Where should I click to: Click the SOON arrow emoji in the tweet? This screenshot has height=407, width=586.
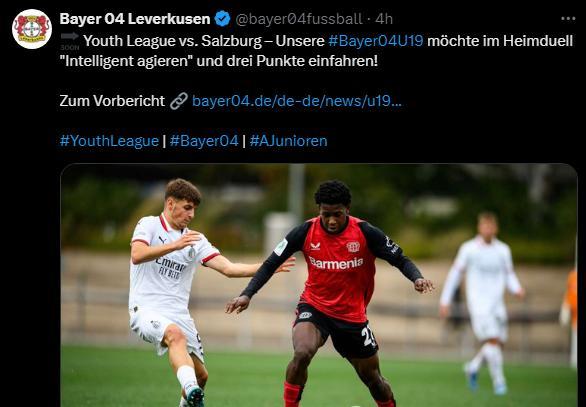click(70, 41)
